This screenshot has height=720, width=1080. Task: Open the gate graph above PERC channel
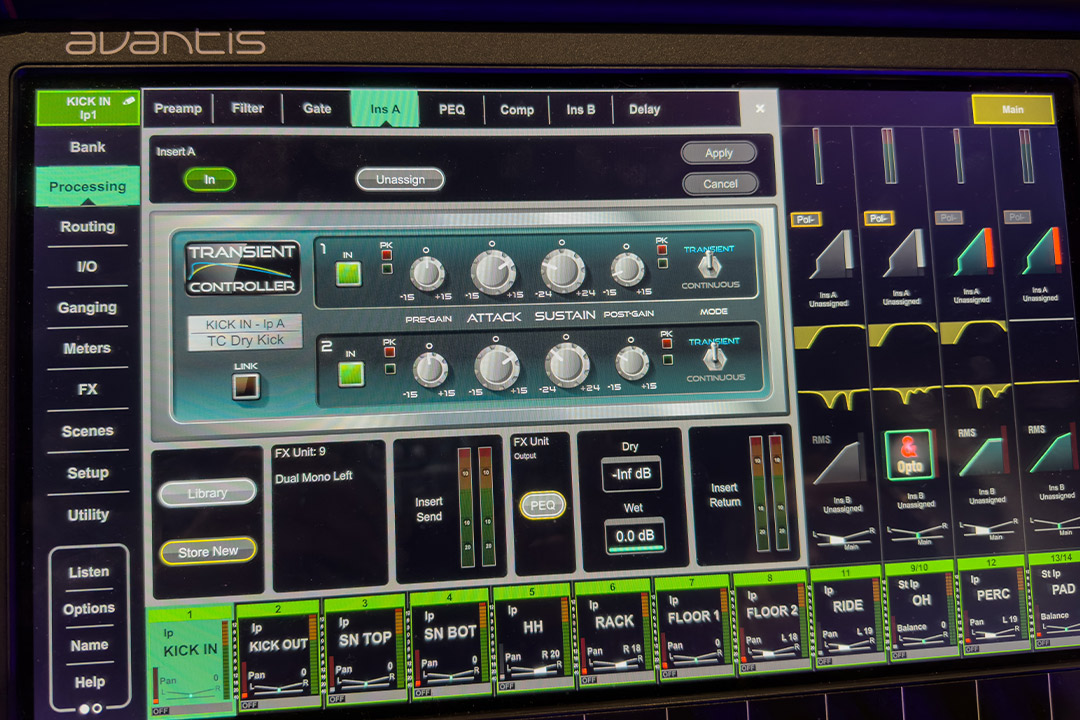click(x=972, y=251)
